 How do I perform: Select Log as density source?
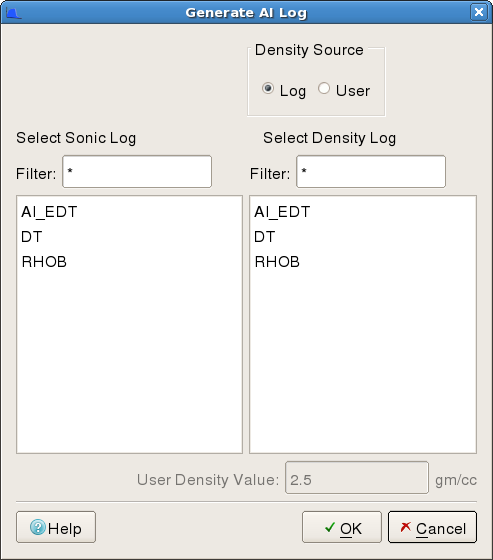pyautogui.click(x=268, y=88)
